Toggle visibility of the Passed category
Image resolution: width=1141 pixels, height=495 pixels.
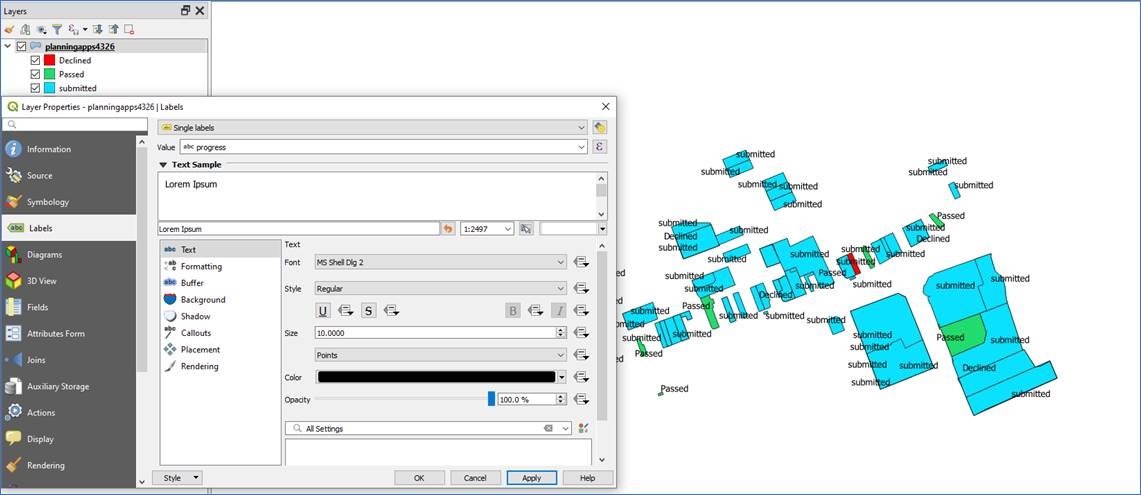pyautogui.click(x=36, y=74)
